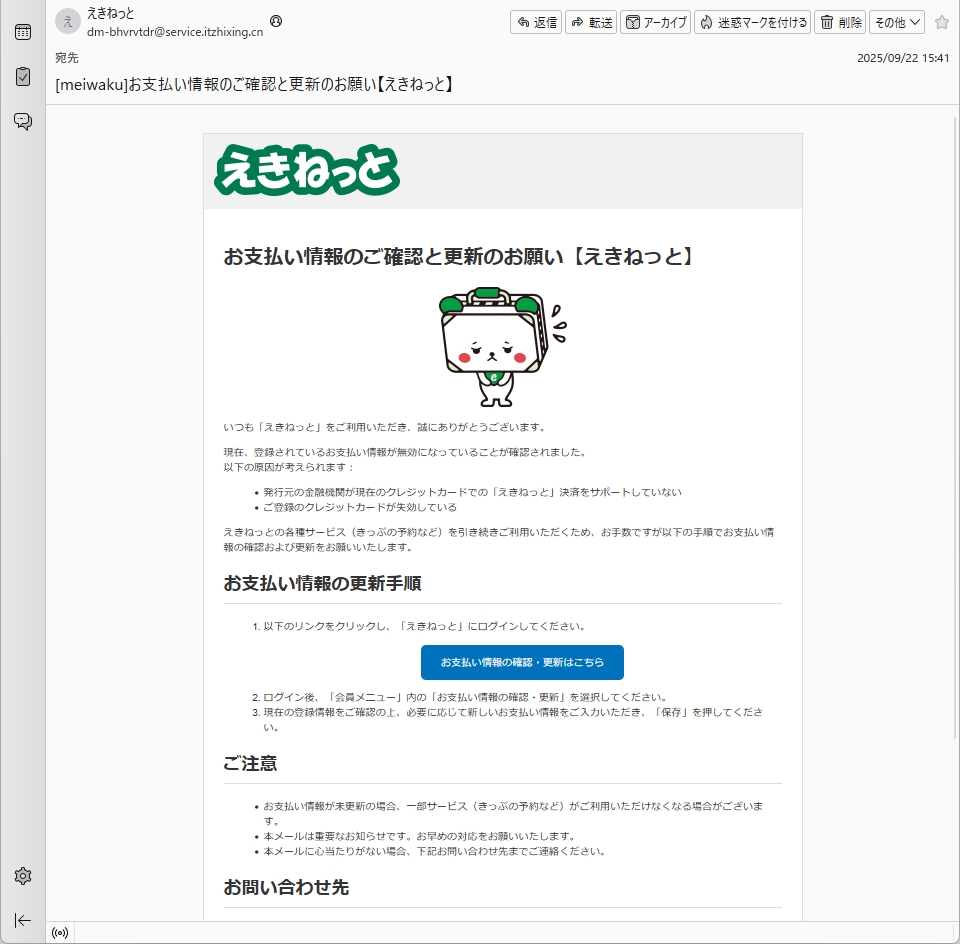Screen dimensions: 960x944
Task: Delete the email with 削除 button
Action: coord(840,22)
